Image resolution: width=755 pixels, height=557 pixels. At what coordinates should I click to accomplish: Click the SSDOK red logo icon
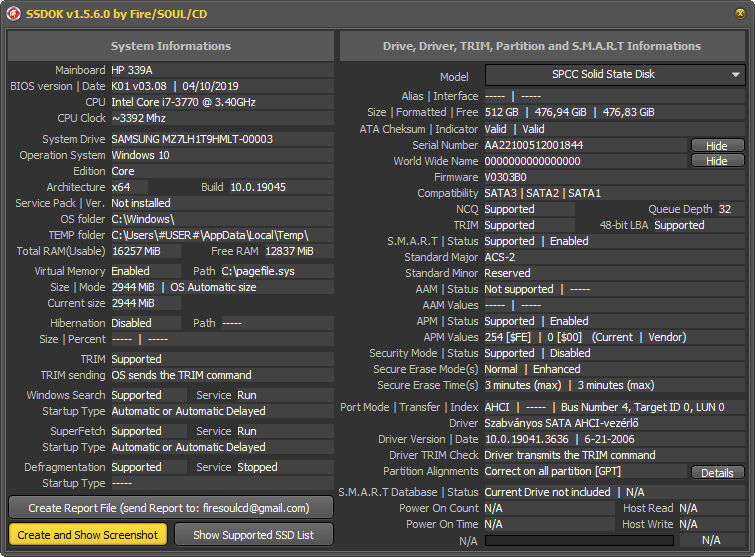(13, 13)
